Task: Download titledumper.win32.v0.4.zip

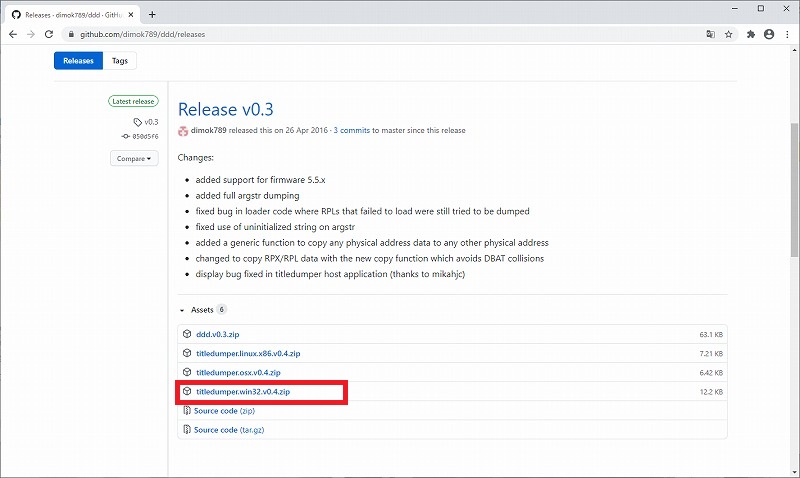Action: [243, 391]
